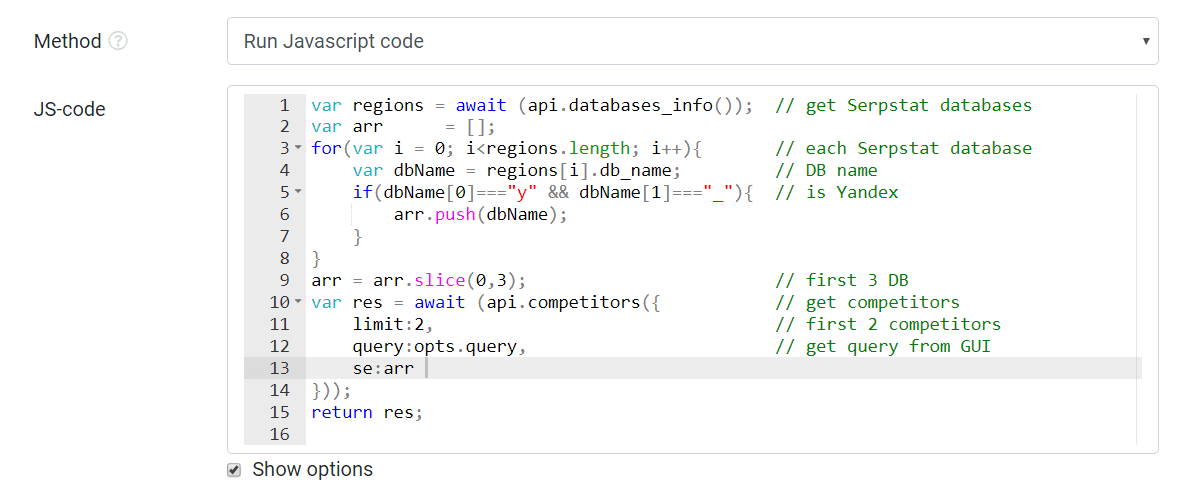Click the "arr.push(dbName);" code on line 6
This screenshot has height=490, width=1192.
(x=480, y=214)
